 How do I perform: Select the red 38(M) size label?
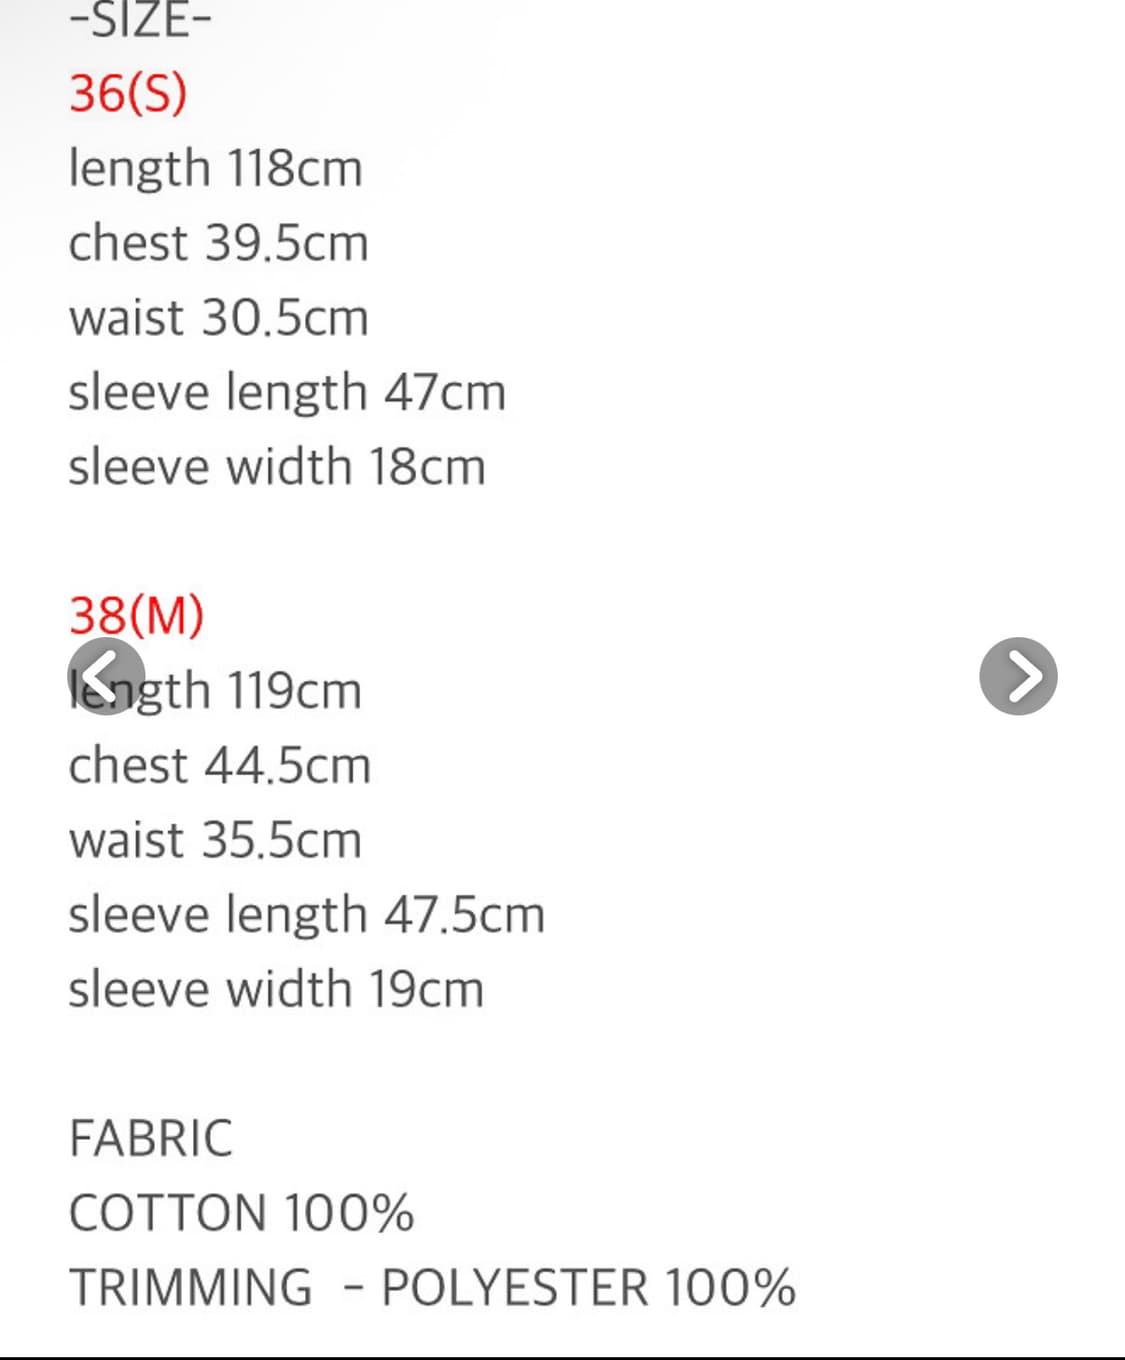[137, 615]
